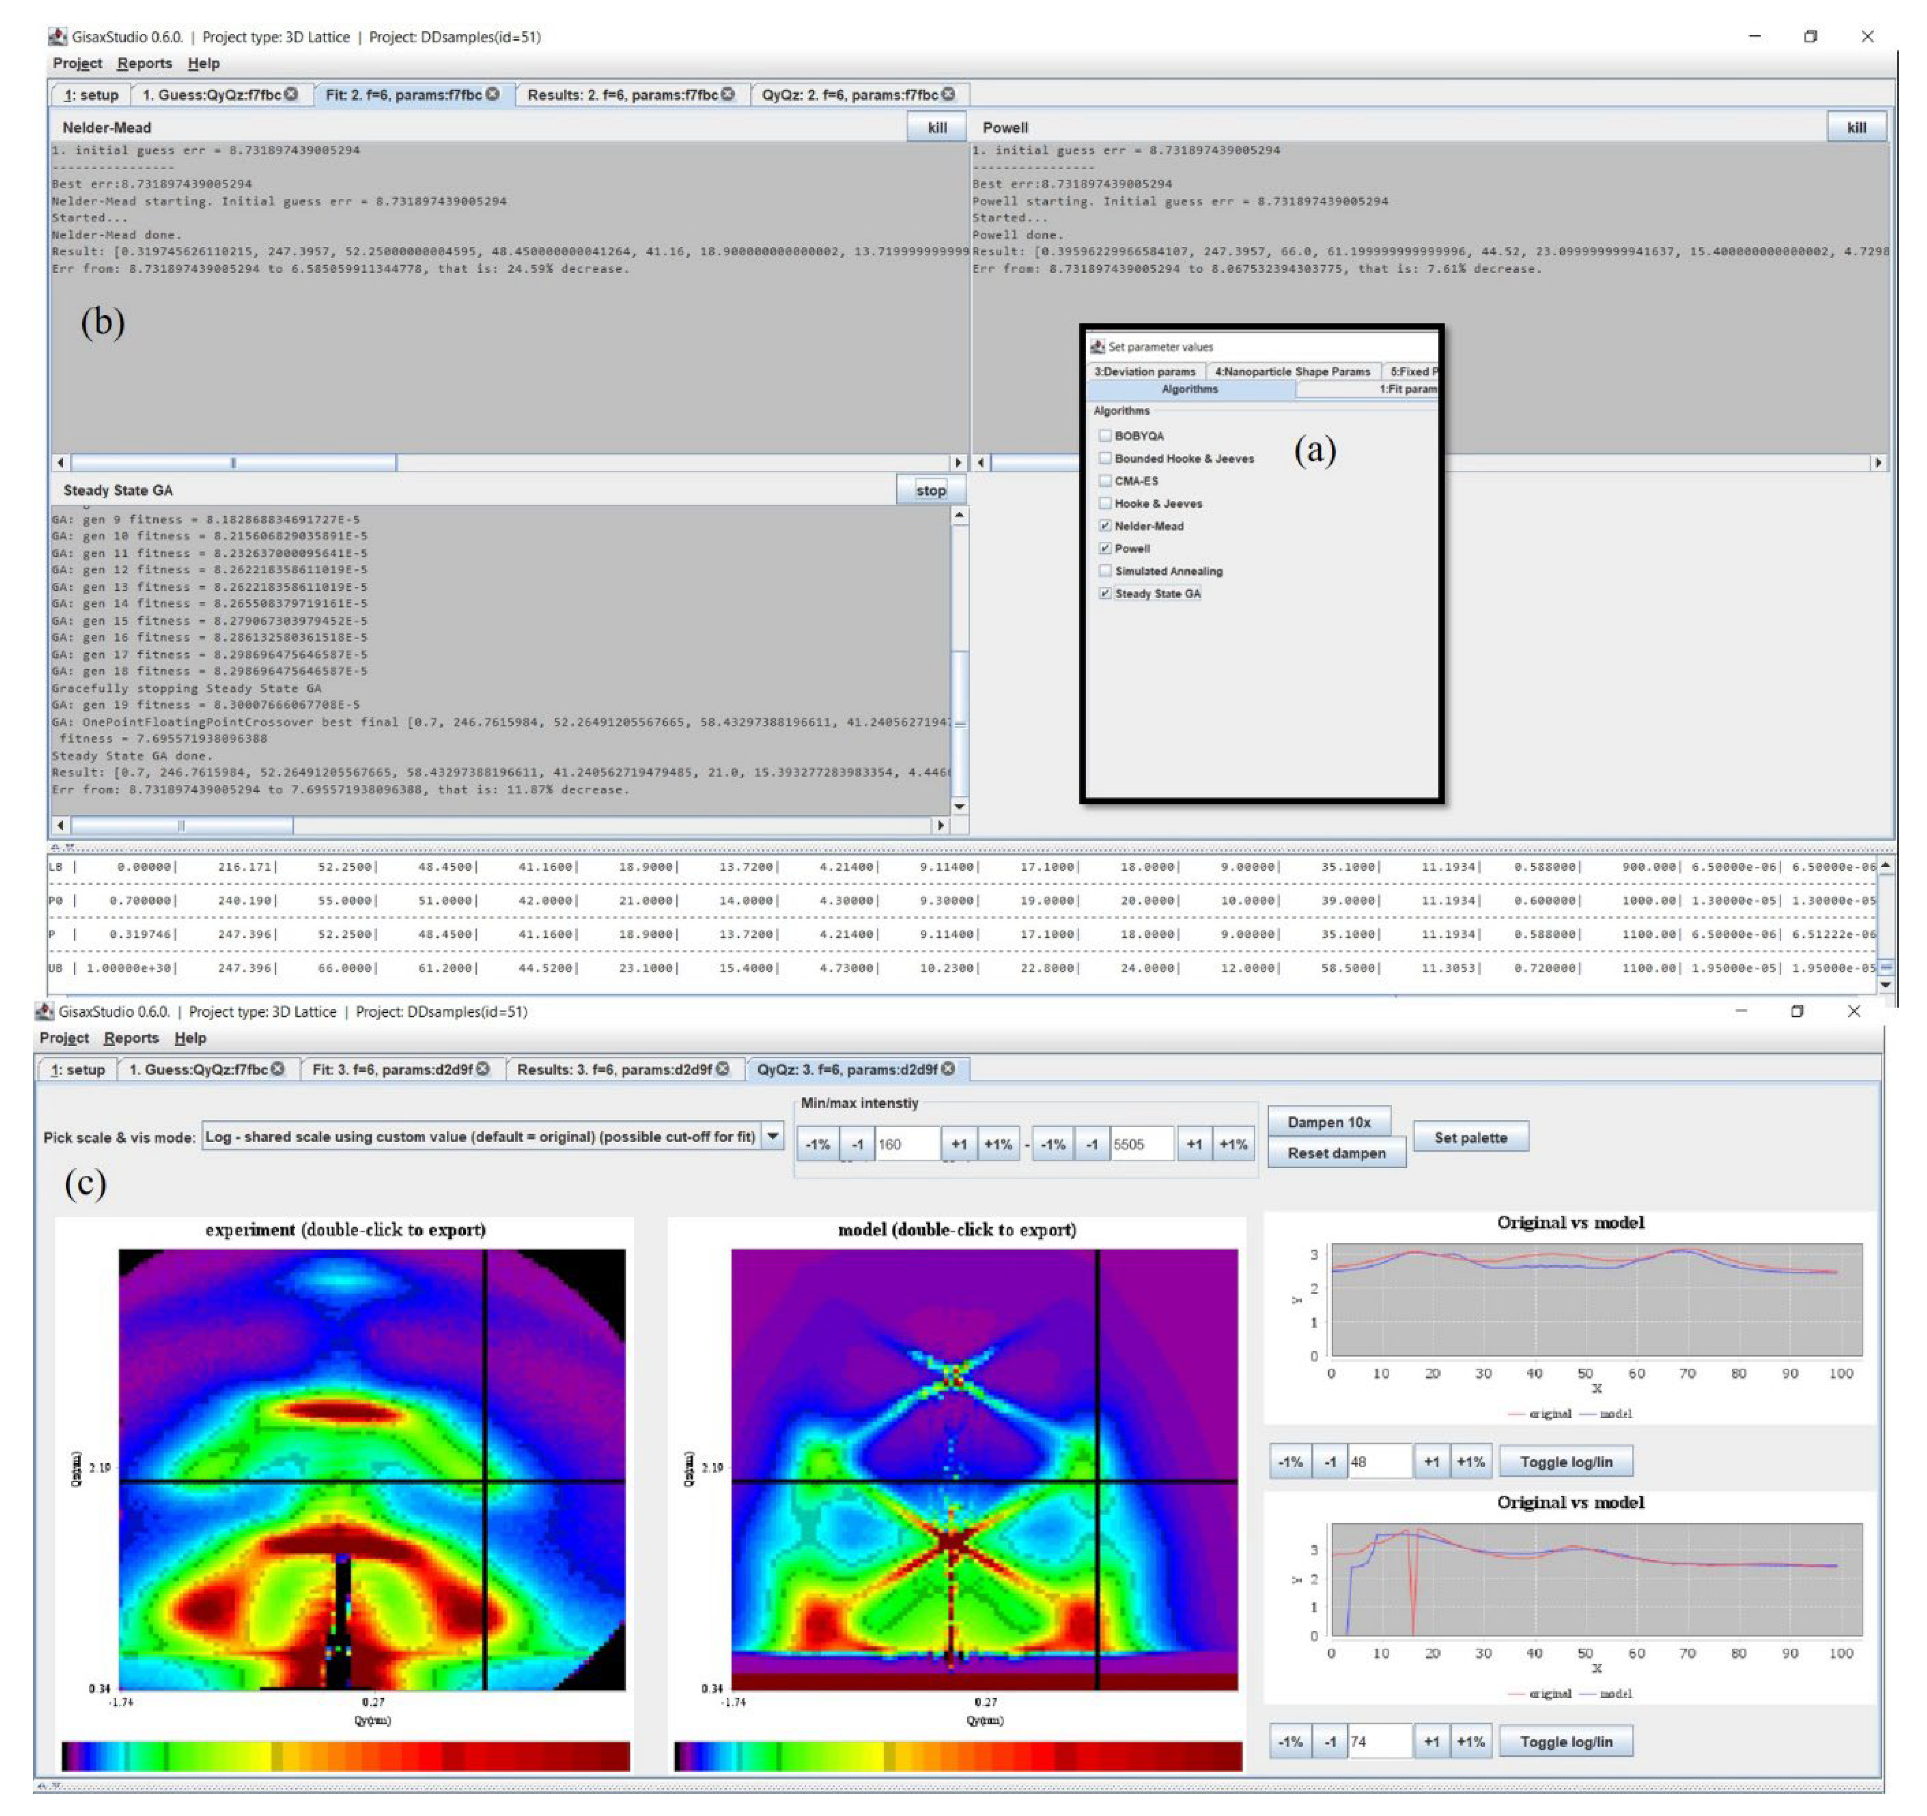Close the 'QyQz: 3. f=6' tab
Screen dimensions: 1927x1816
[948, 1068]
